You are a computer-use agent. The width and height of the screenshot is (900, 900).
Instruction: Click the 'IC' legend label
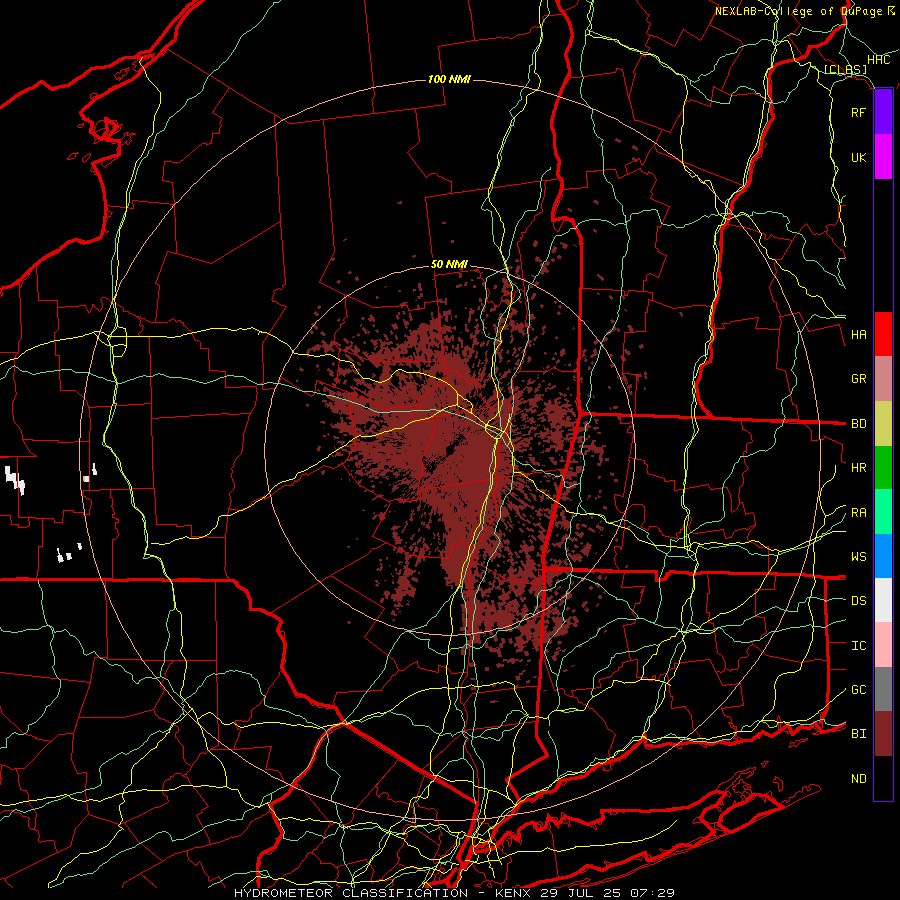[859, 646]
